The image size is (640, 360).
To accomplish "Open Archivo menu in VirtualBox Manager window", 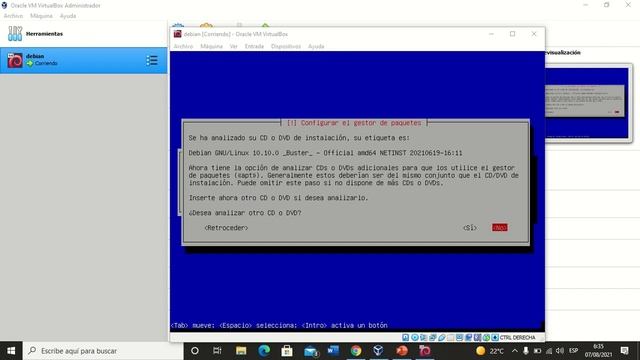I will 13,16.
